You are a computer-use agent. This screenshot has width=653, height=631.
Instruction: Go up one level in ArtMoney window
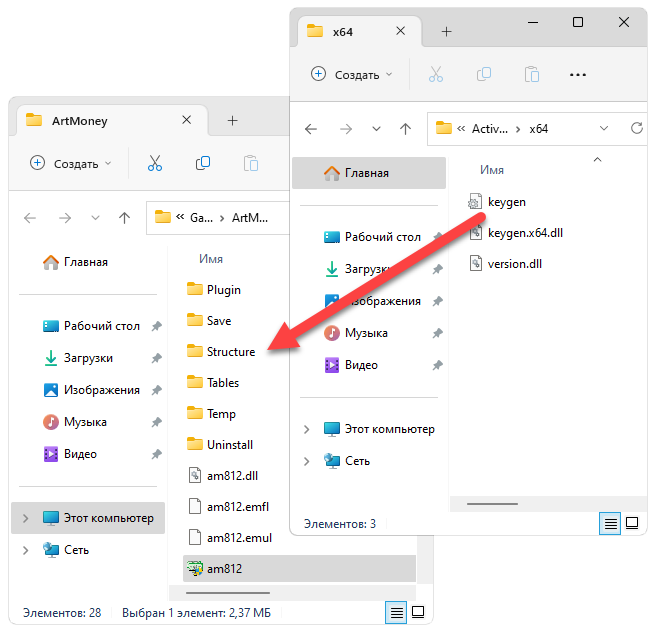pos(124,218)
